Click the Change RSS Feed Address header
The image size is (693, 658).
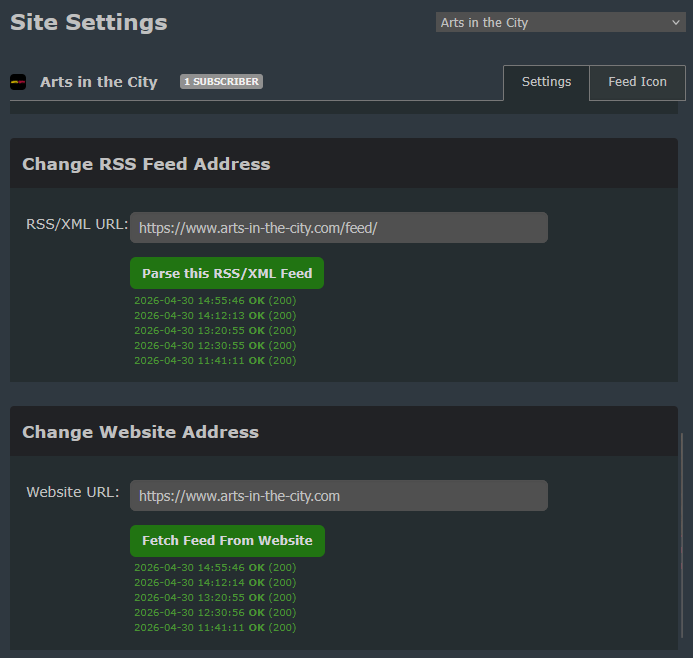[146, 164]
